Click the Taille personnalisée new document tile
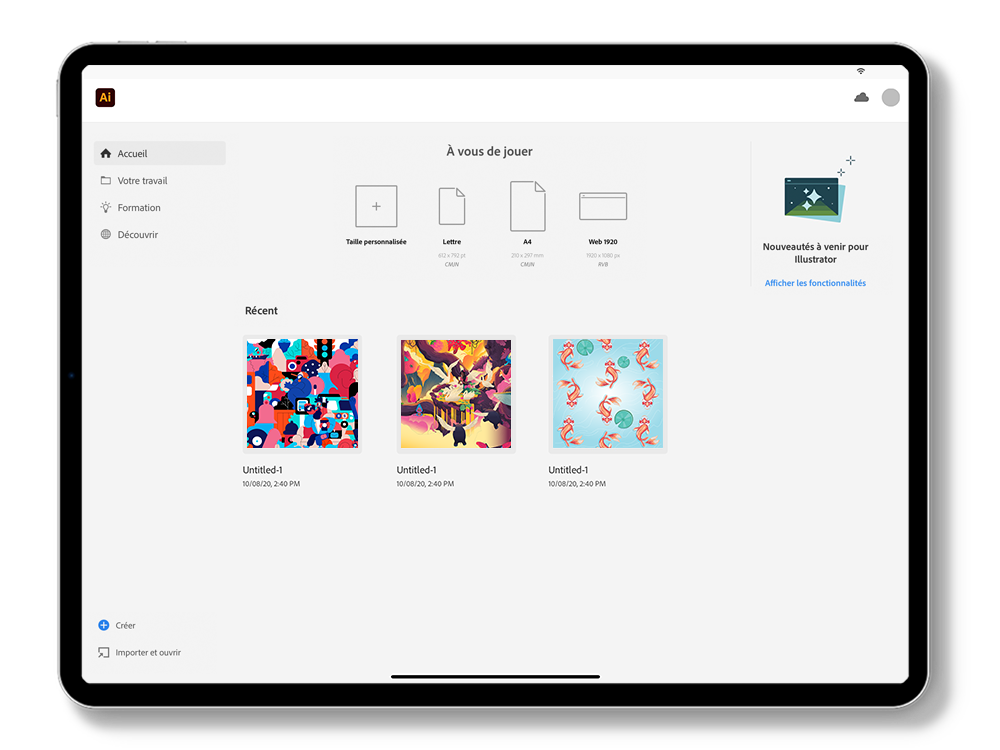The width and height of the screenshot is (1000, 750). click(x=376, y=206)
